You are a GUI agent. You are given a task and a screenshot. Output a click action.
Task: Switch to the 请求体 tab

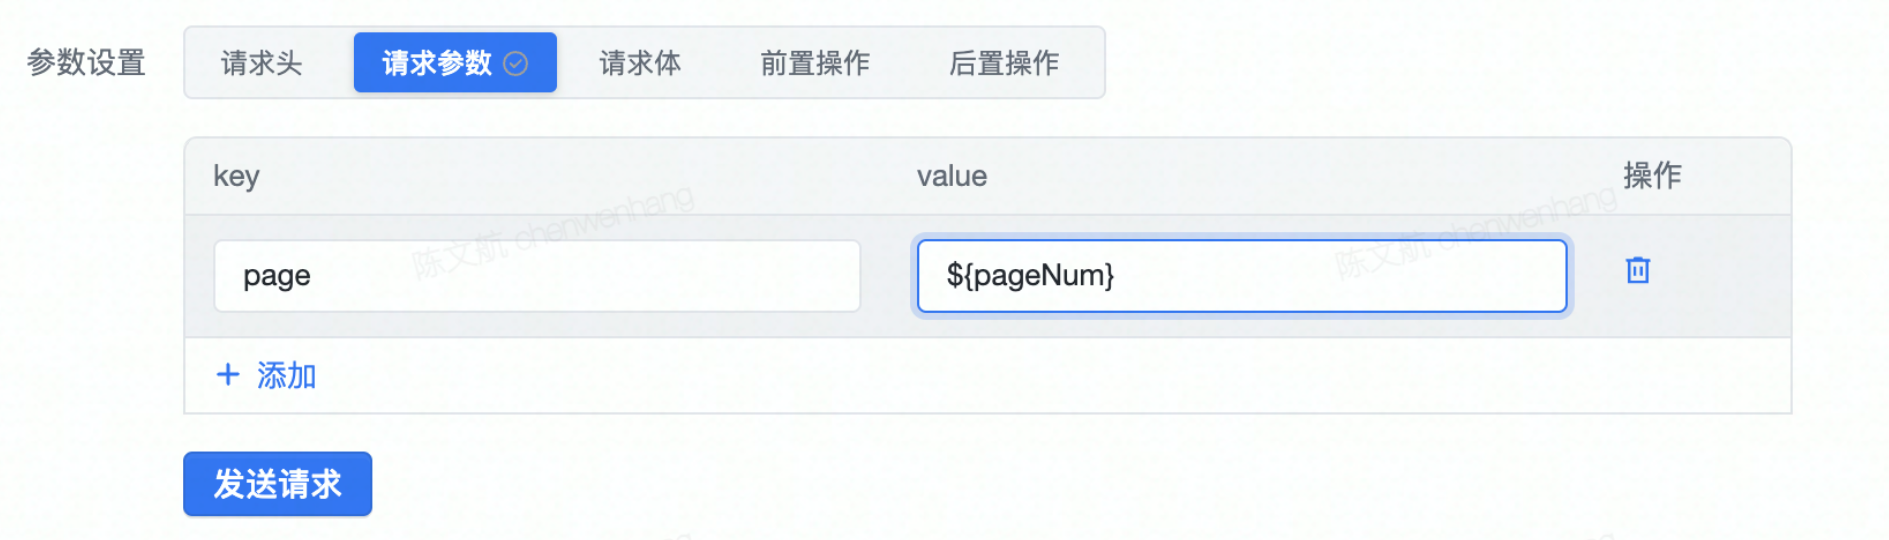640,63
